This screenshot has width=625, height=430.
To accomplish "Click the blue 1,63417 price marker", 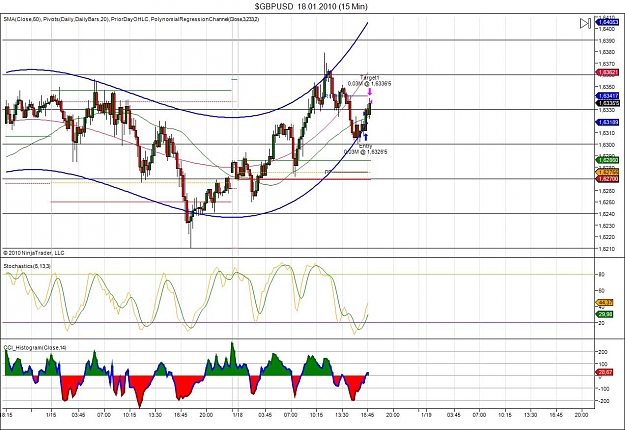I will click(607, 96).
